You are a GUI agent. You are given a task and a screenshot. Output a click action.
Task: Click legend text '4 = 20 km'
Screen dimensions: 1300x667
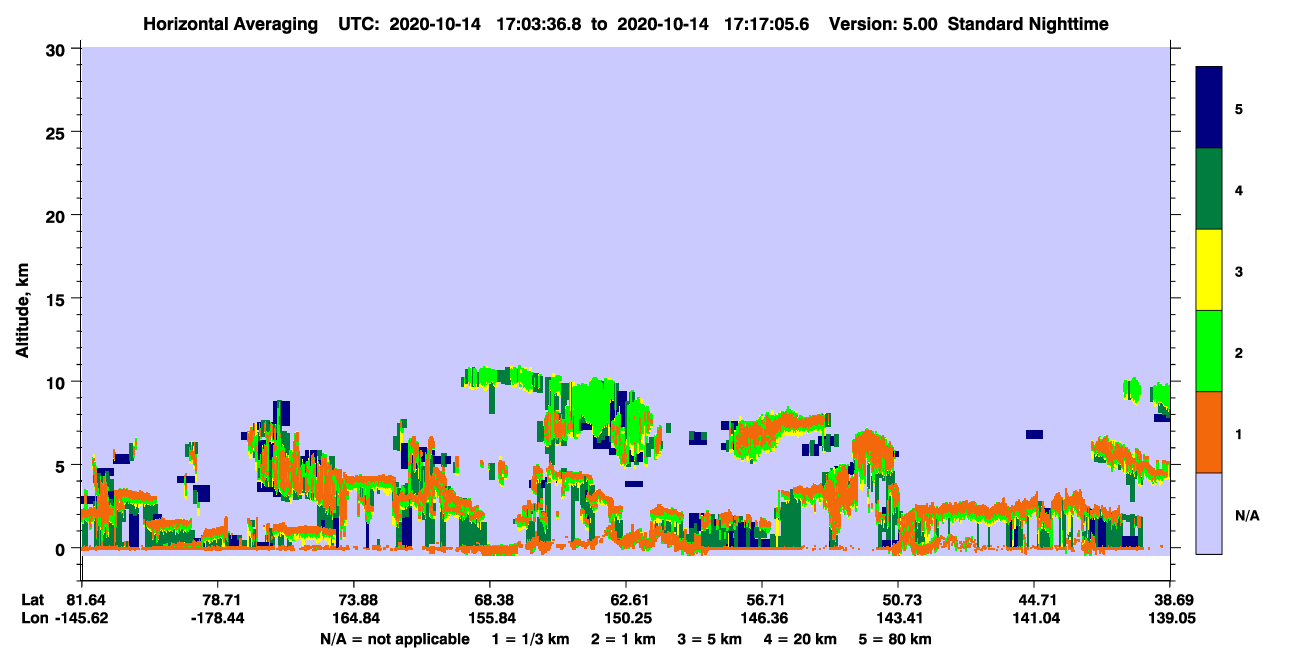[801, 639]
